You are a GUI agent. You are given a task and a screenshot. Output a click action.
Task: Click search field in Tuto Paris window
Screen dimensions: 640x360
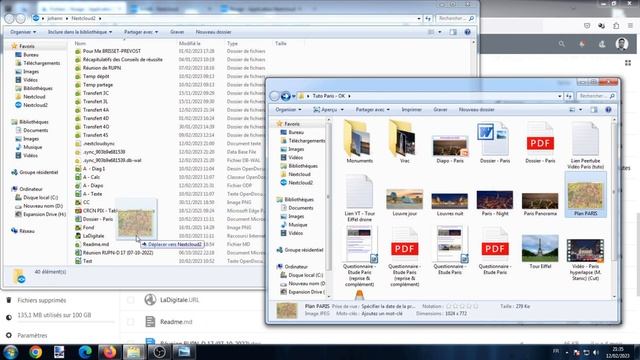tap(596, 96)
